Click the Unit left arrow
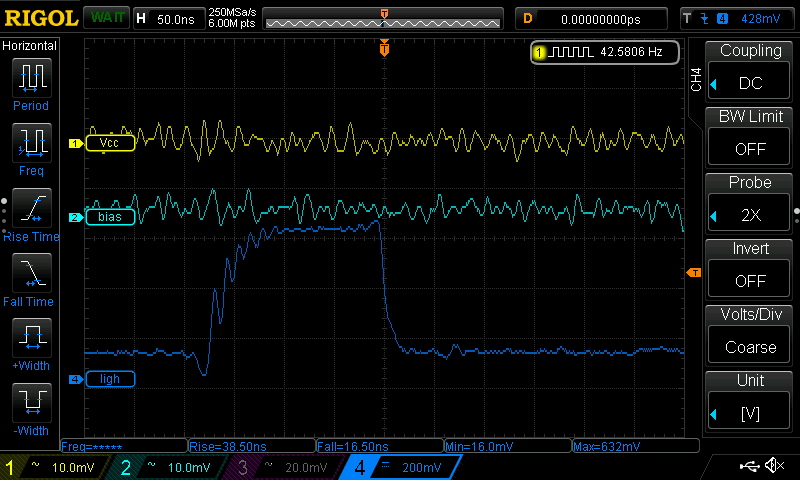The width and height of the screenshot is (800, 480). coord(714,414)
